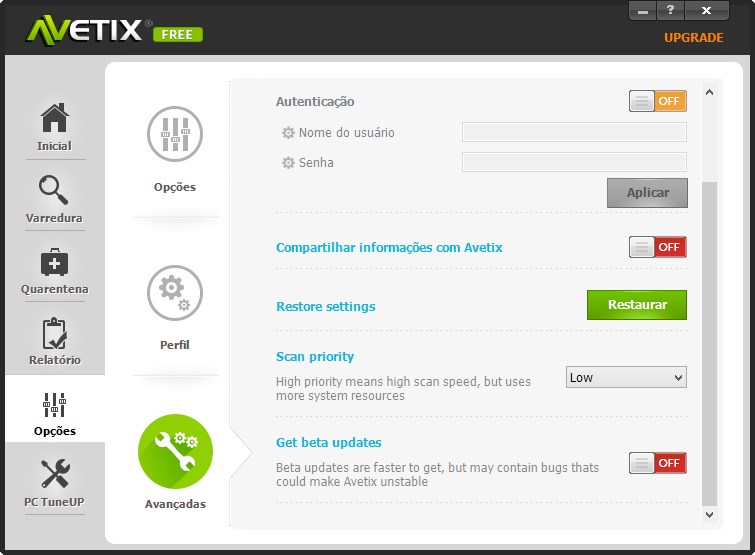The image size is (755, 555).
Task: Open the Inicial home icon
Action: coord(54,118)
